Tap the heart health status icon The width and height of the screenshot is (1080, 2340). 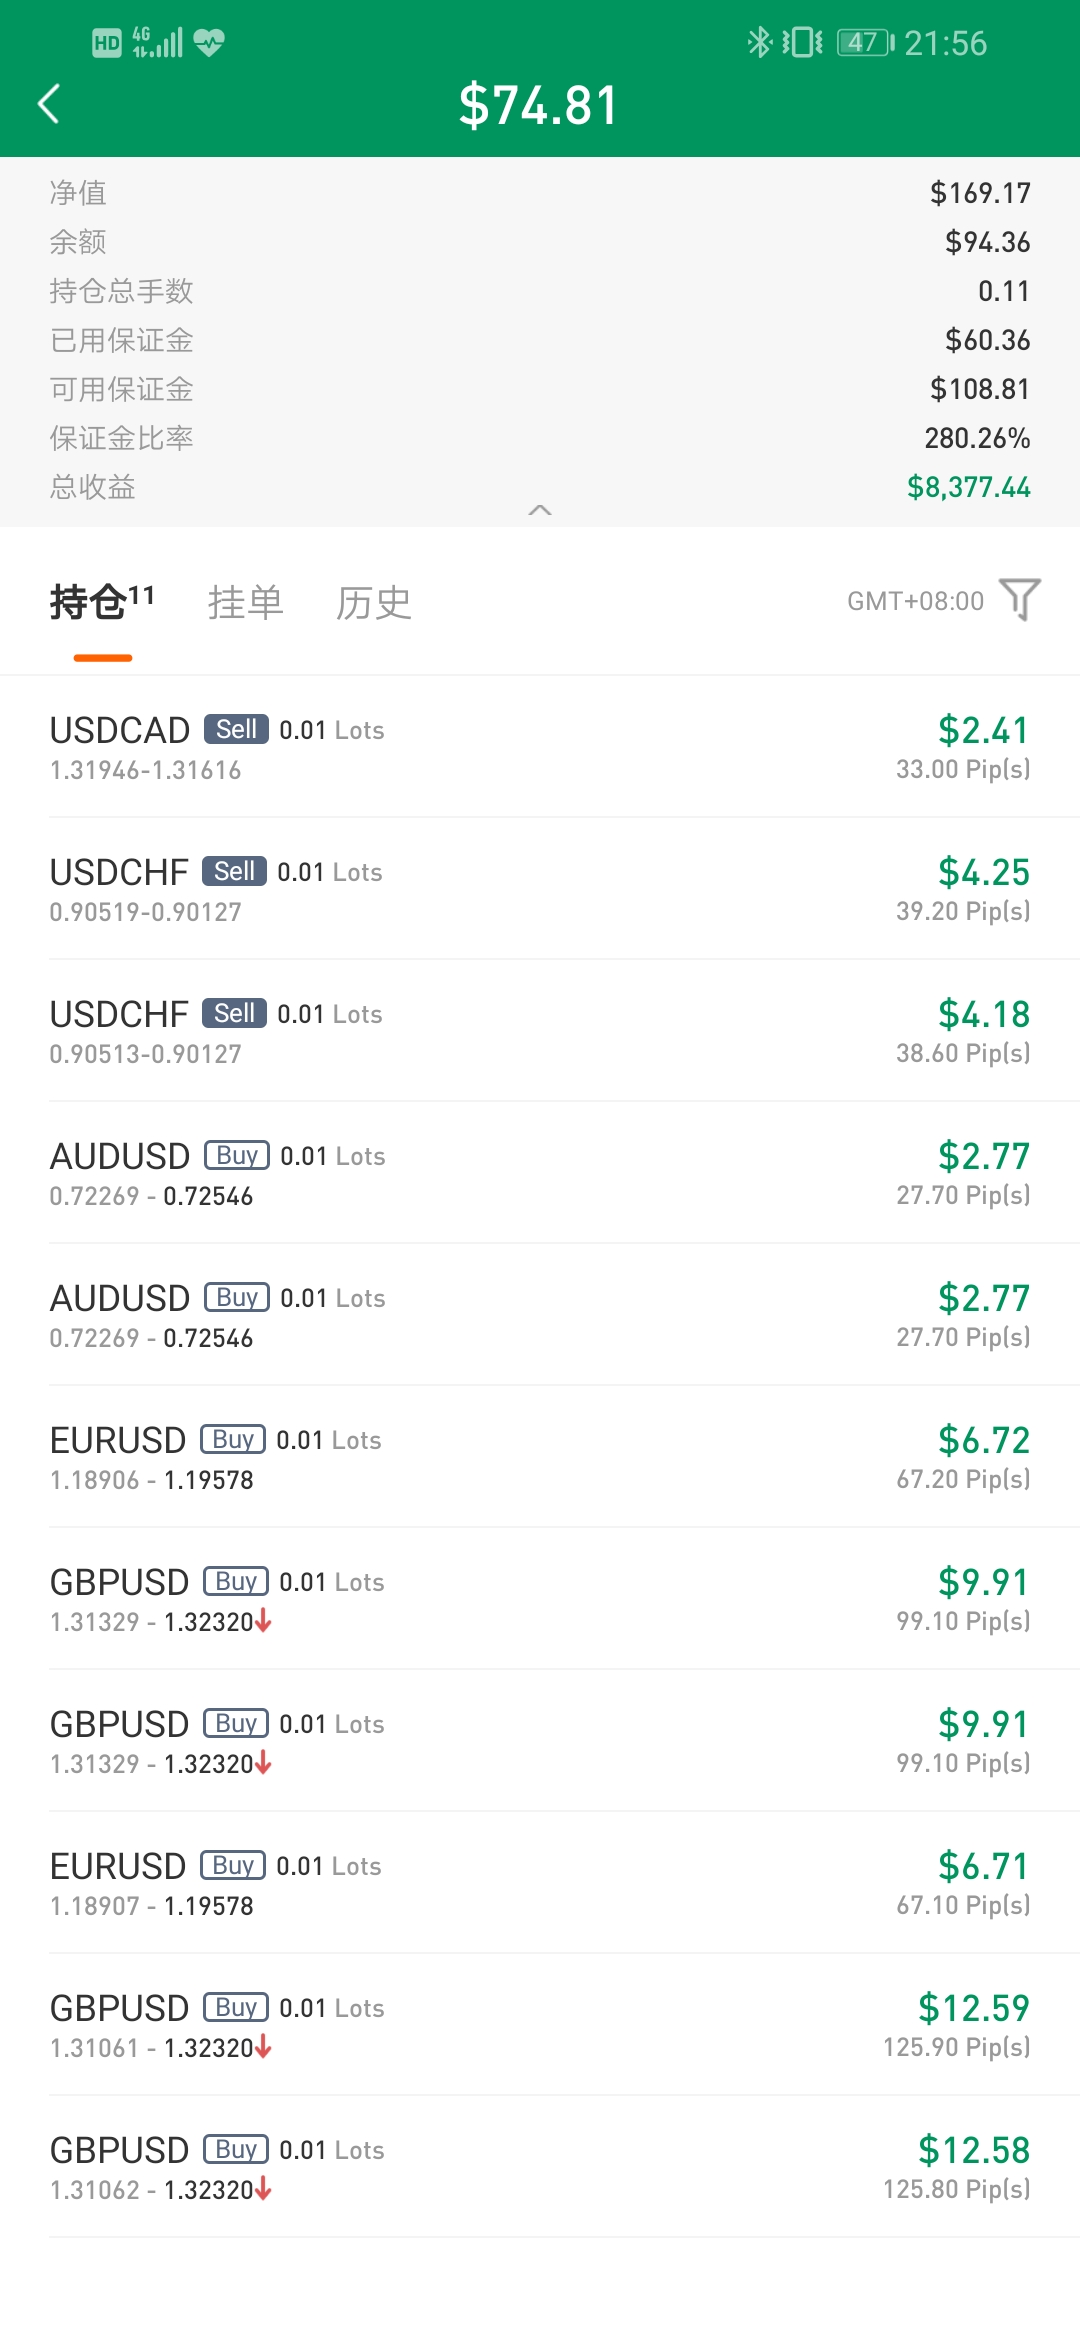[x=209, y=42]
